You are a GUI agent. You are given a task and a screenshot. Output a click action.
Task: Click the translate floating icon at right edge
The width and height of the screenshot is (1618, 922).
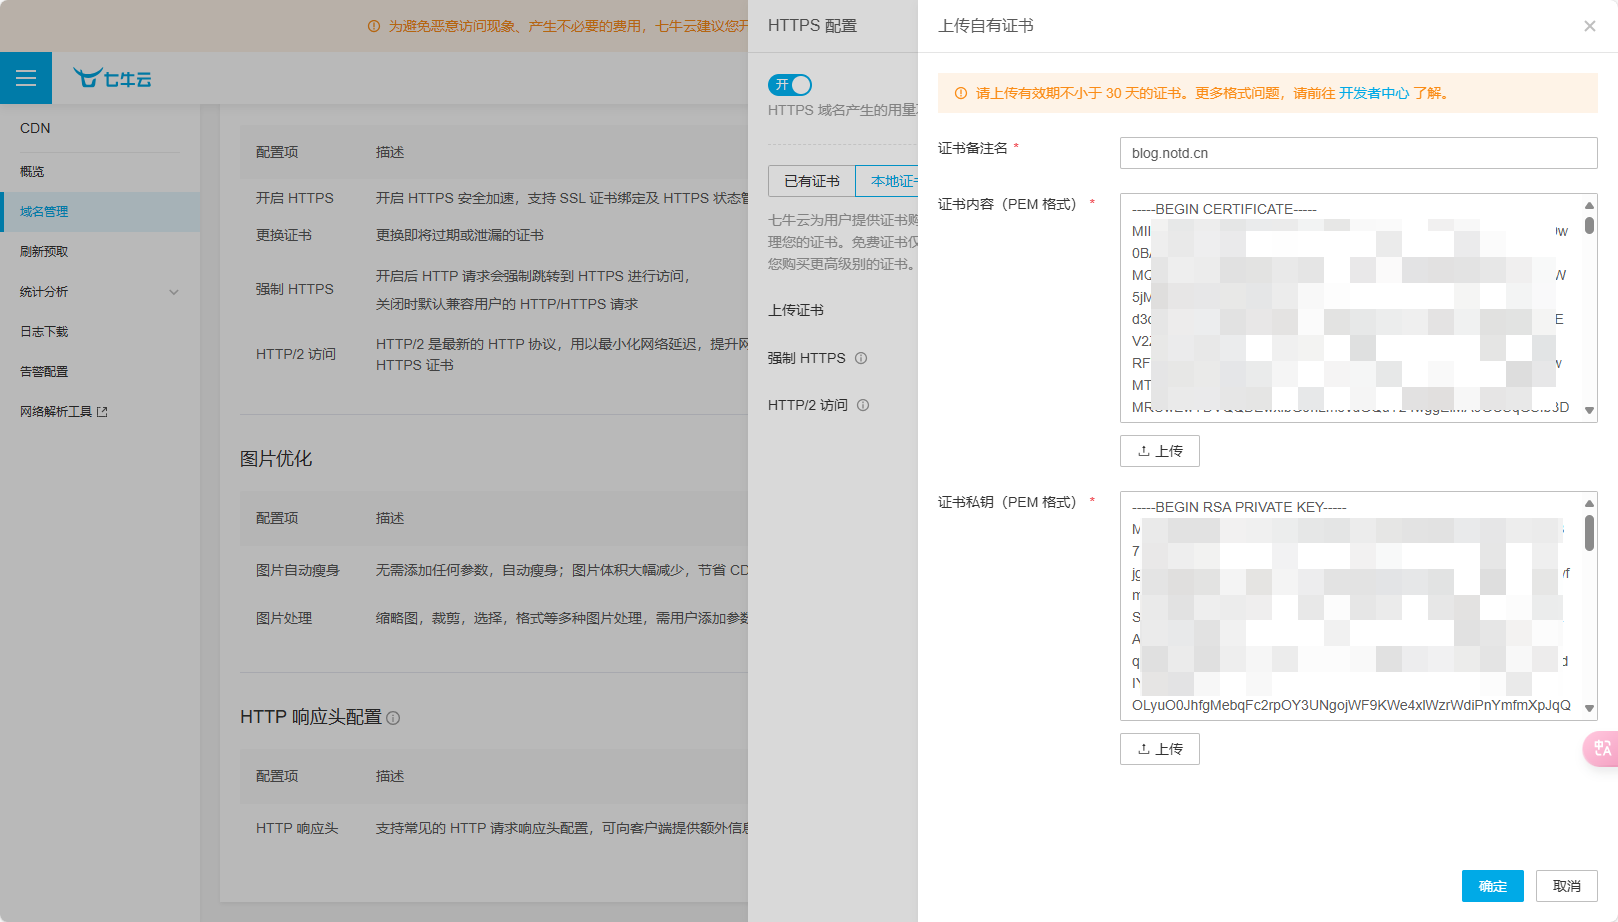pyautogui.click(x=1601, y=748)
